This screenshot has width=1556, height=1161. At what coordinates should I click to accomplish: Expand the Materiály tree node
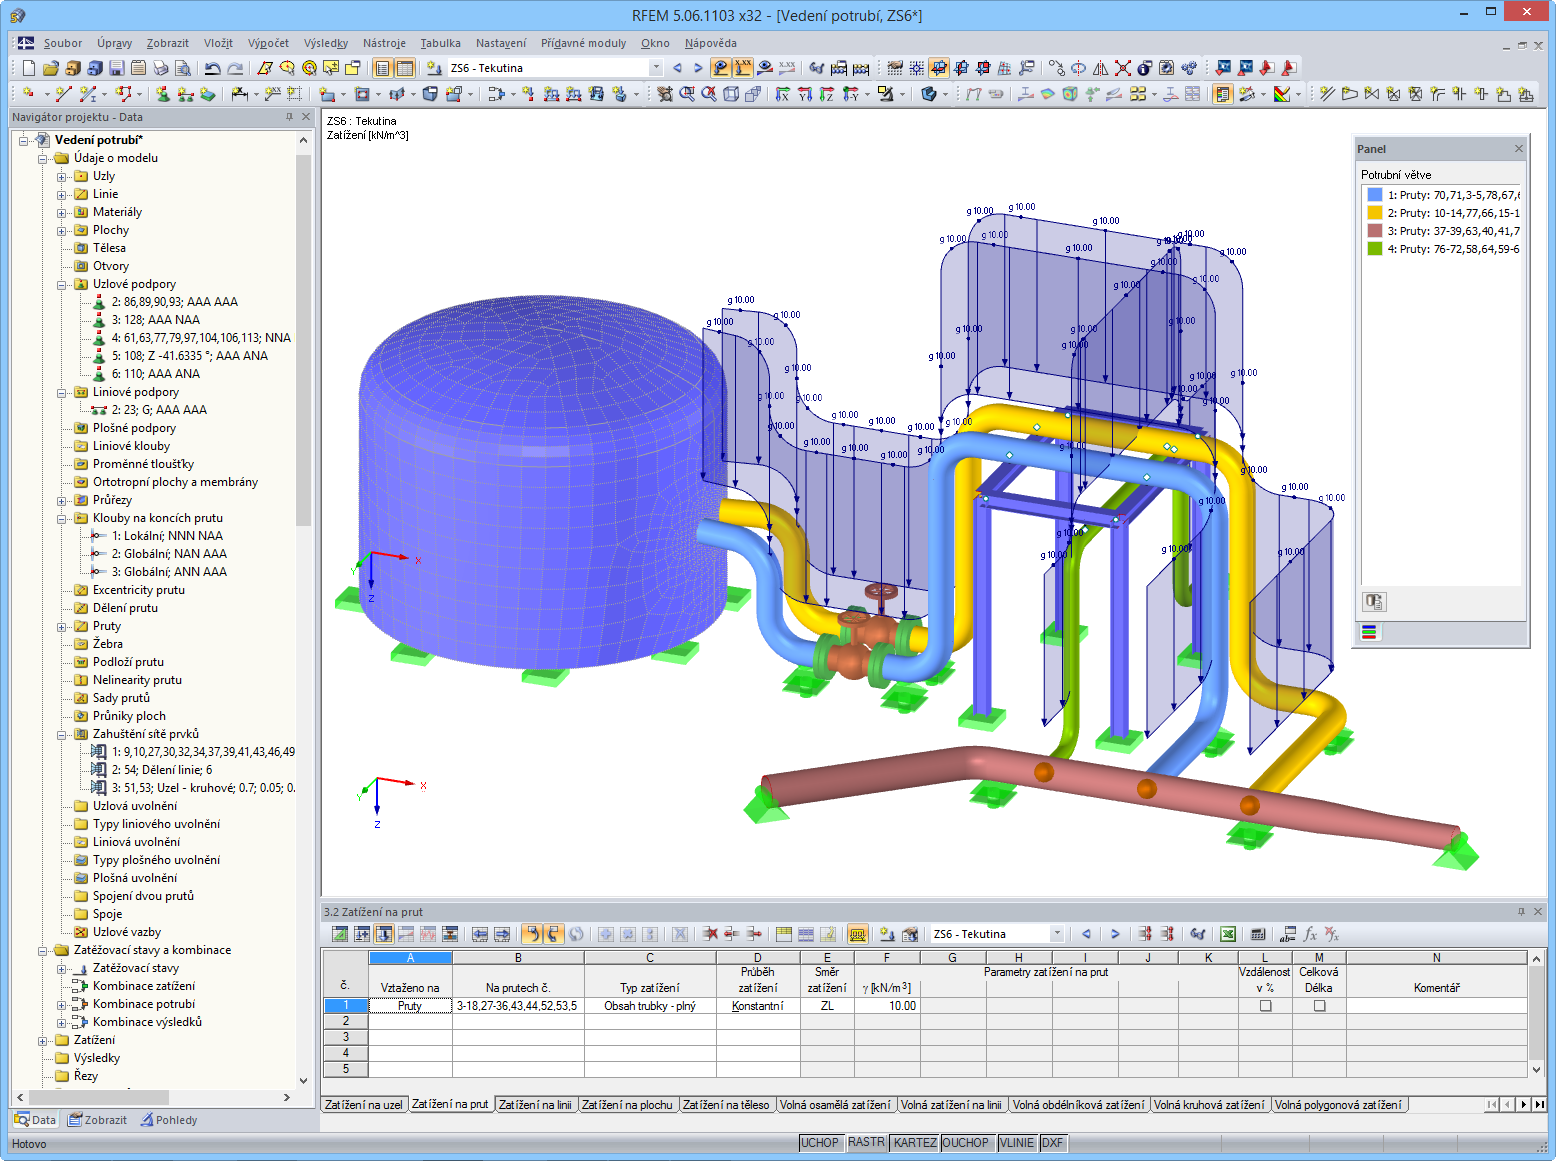click(62, 212)
